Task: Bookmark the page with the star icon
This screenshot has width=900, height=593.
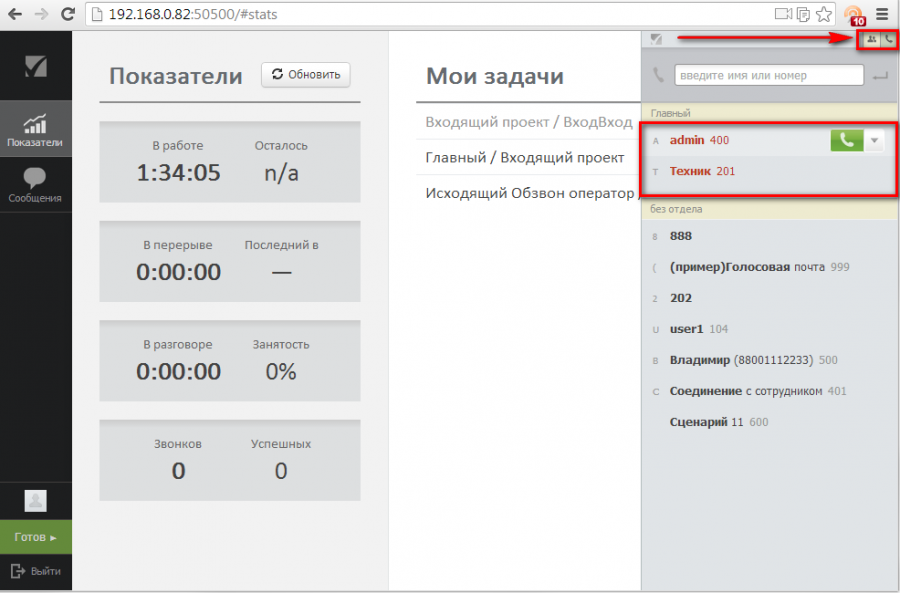Action: [823, 14]
